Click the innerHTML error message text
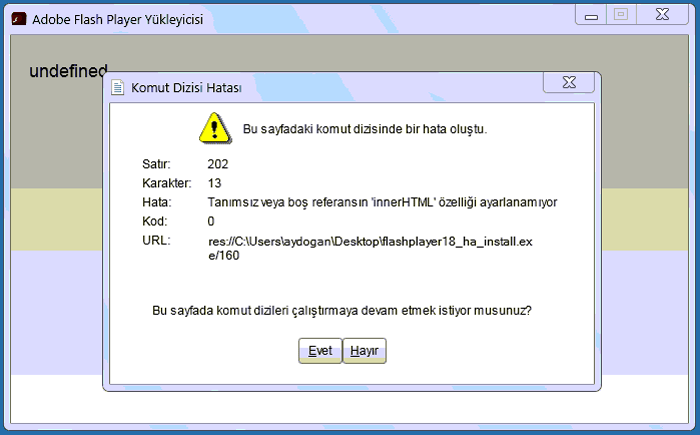Image resolution: width=700 pixels, height=435 pixels. [382, 203]
